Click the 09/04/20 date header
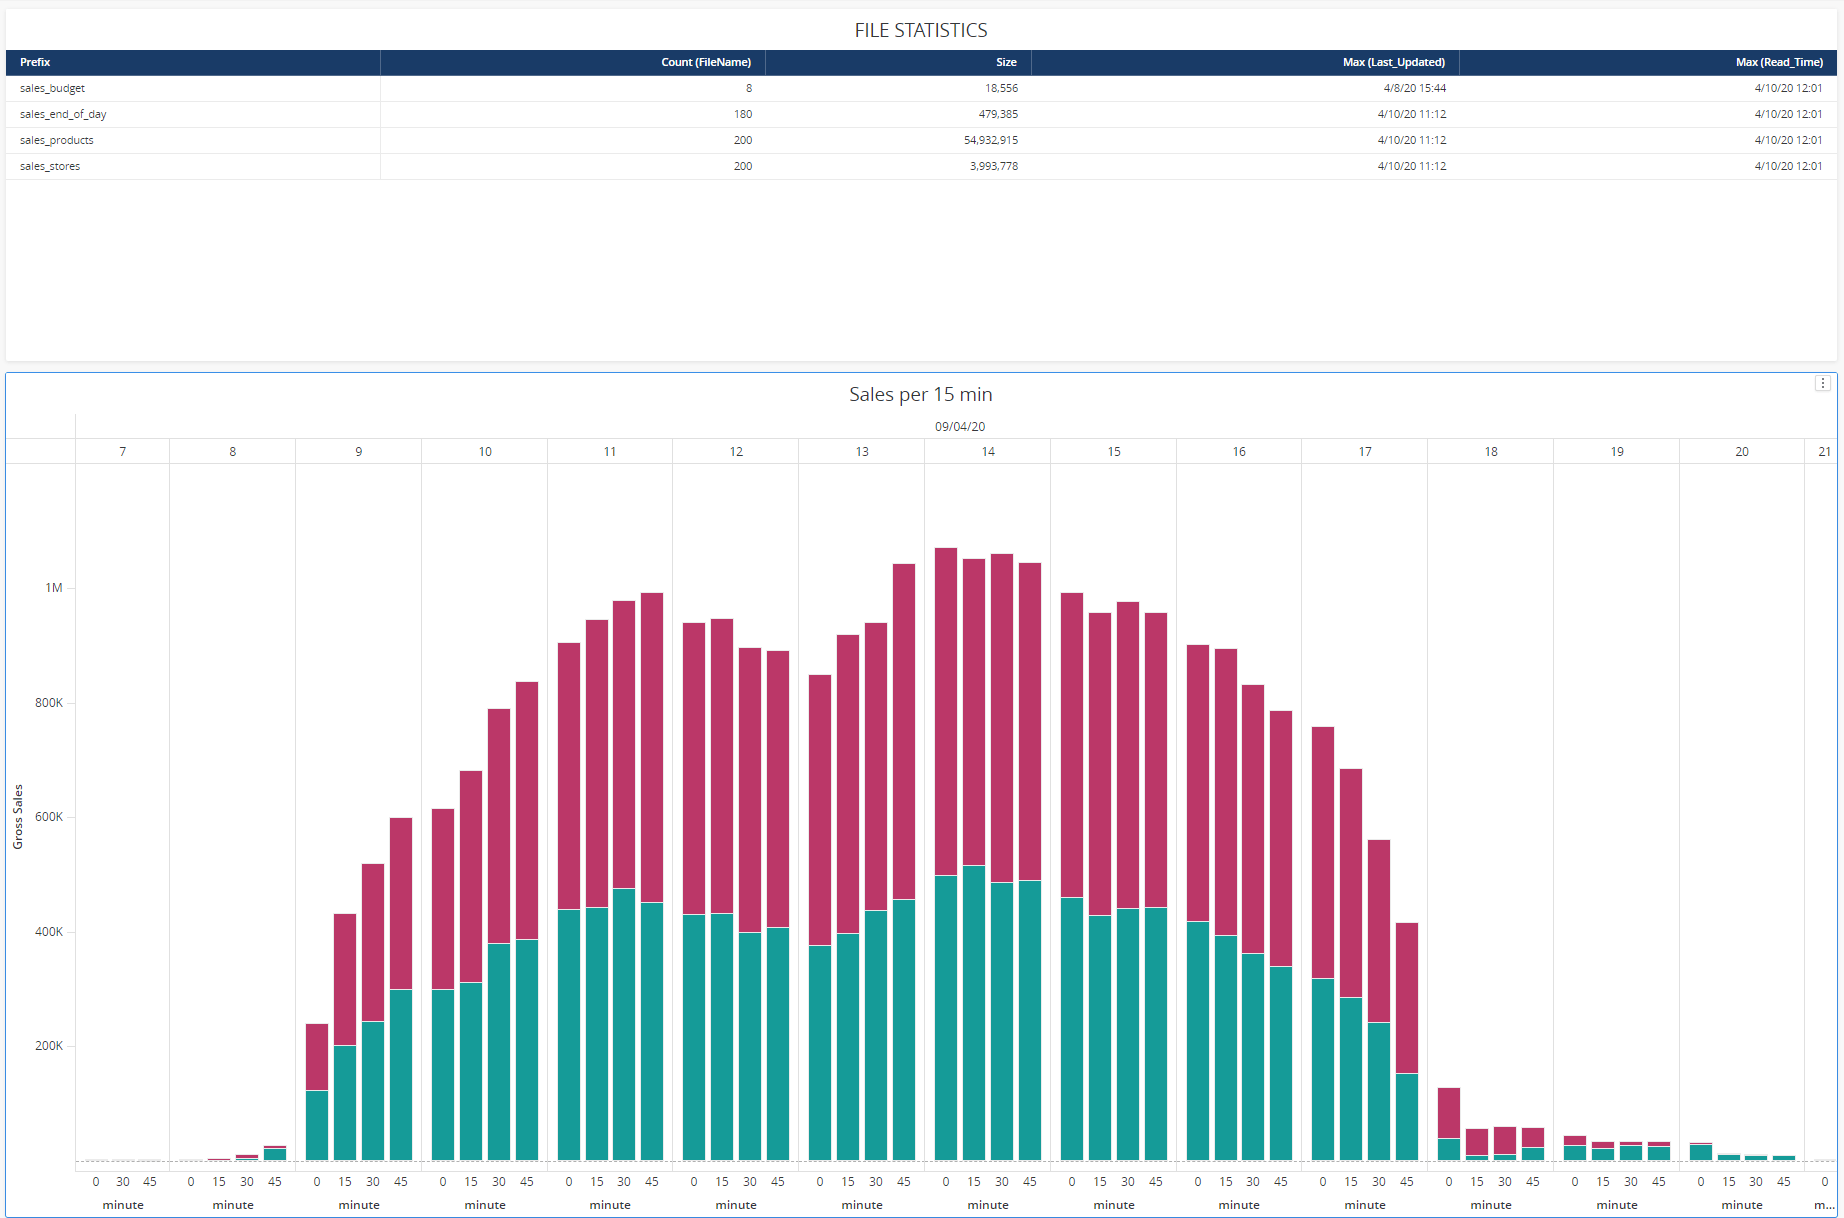The image size is (1844, 1218). [x=959, y=427]
